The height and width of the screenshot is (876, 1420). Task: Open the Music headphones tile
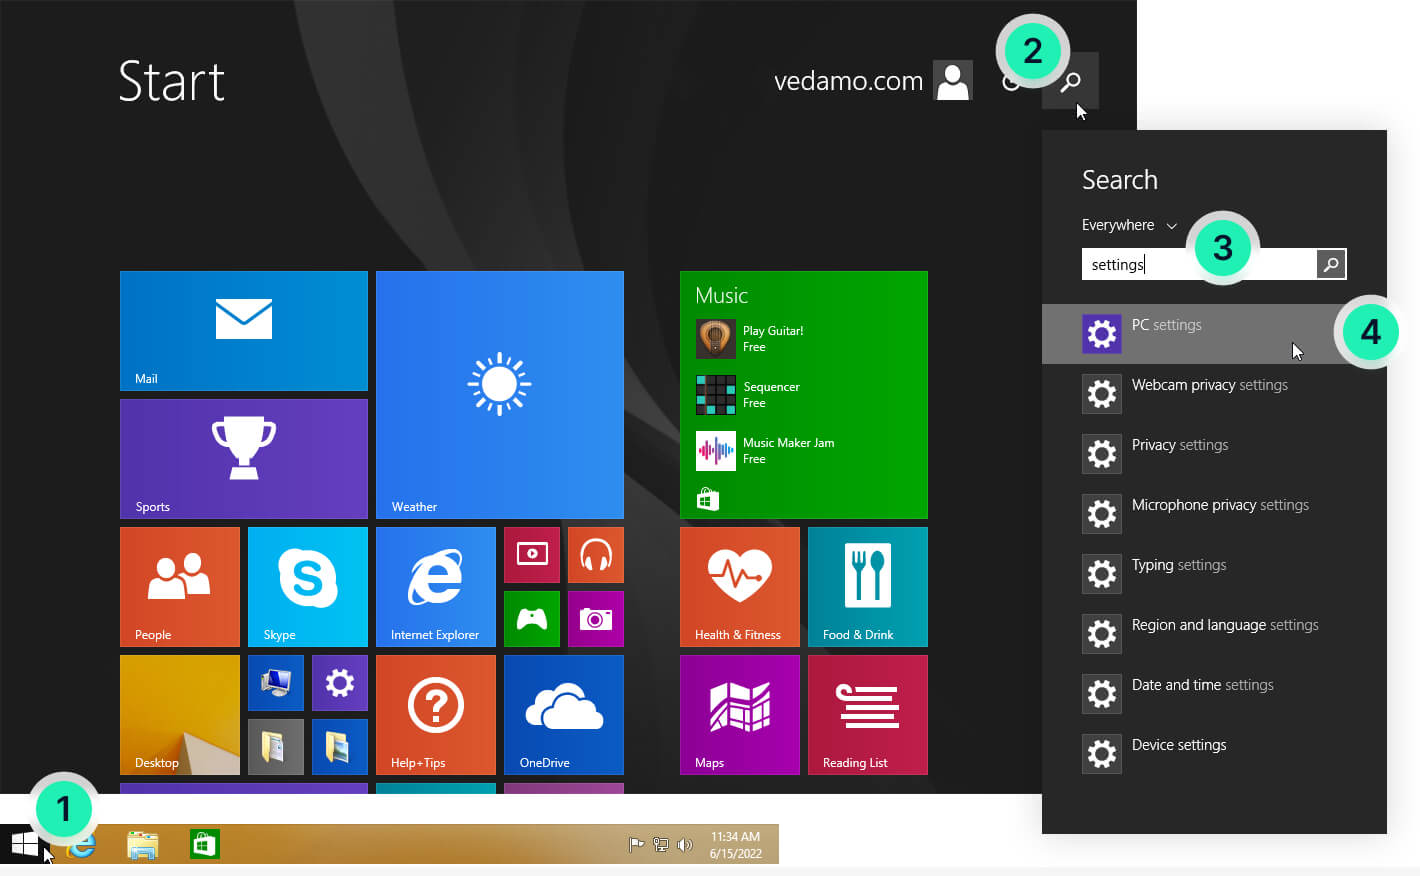[596, 555]
